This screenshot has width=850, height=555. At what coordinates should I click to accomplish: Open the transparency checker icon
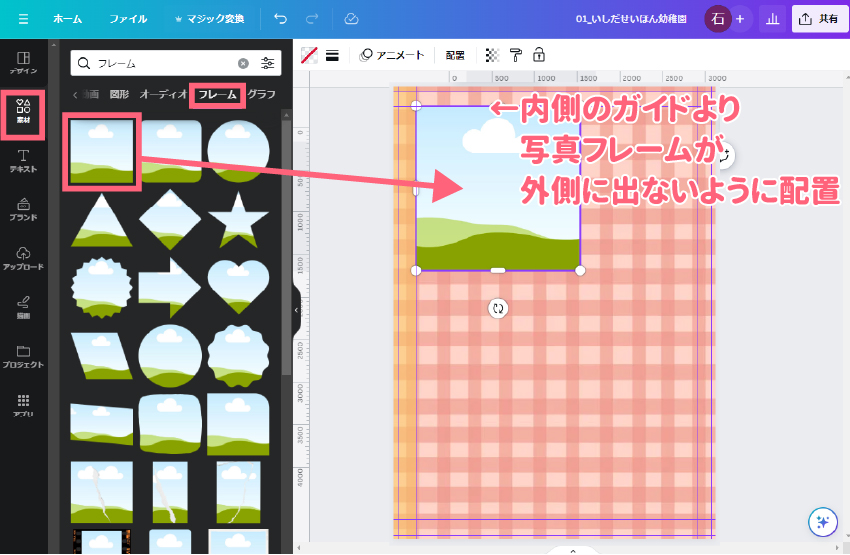point(492,55)
